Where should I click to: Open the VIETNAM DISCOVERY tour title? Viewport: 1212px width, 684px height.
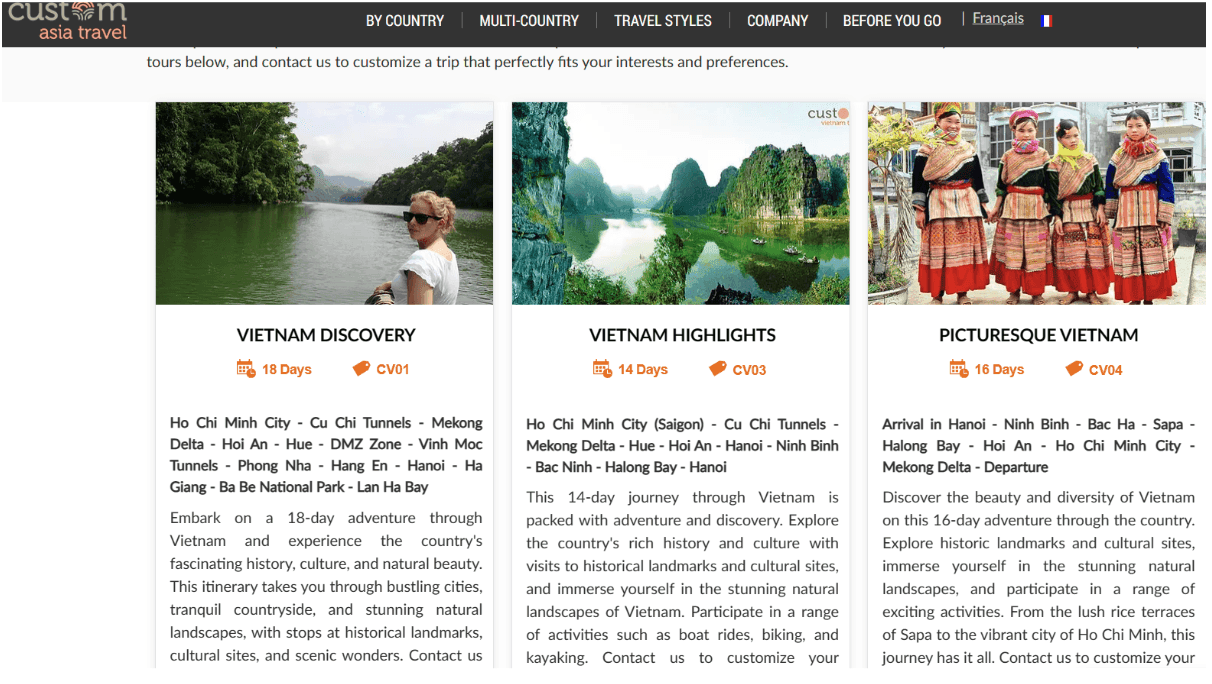tap(326, 335)
